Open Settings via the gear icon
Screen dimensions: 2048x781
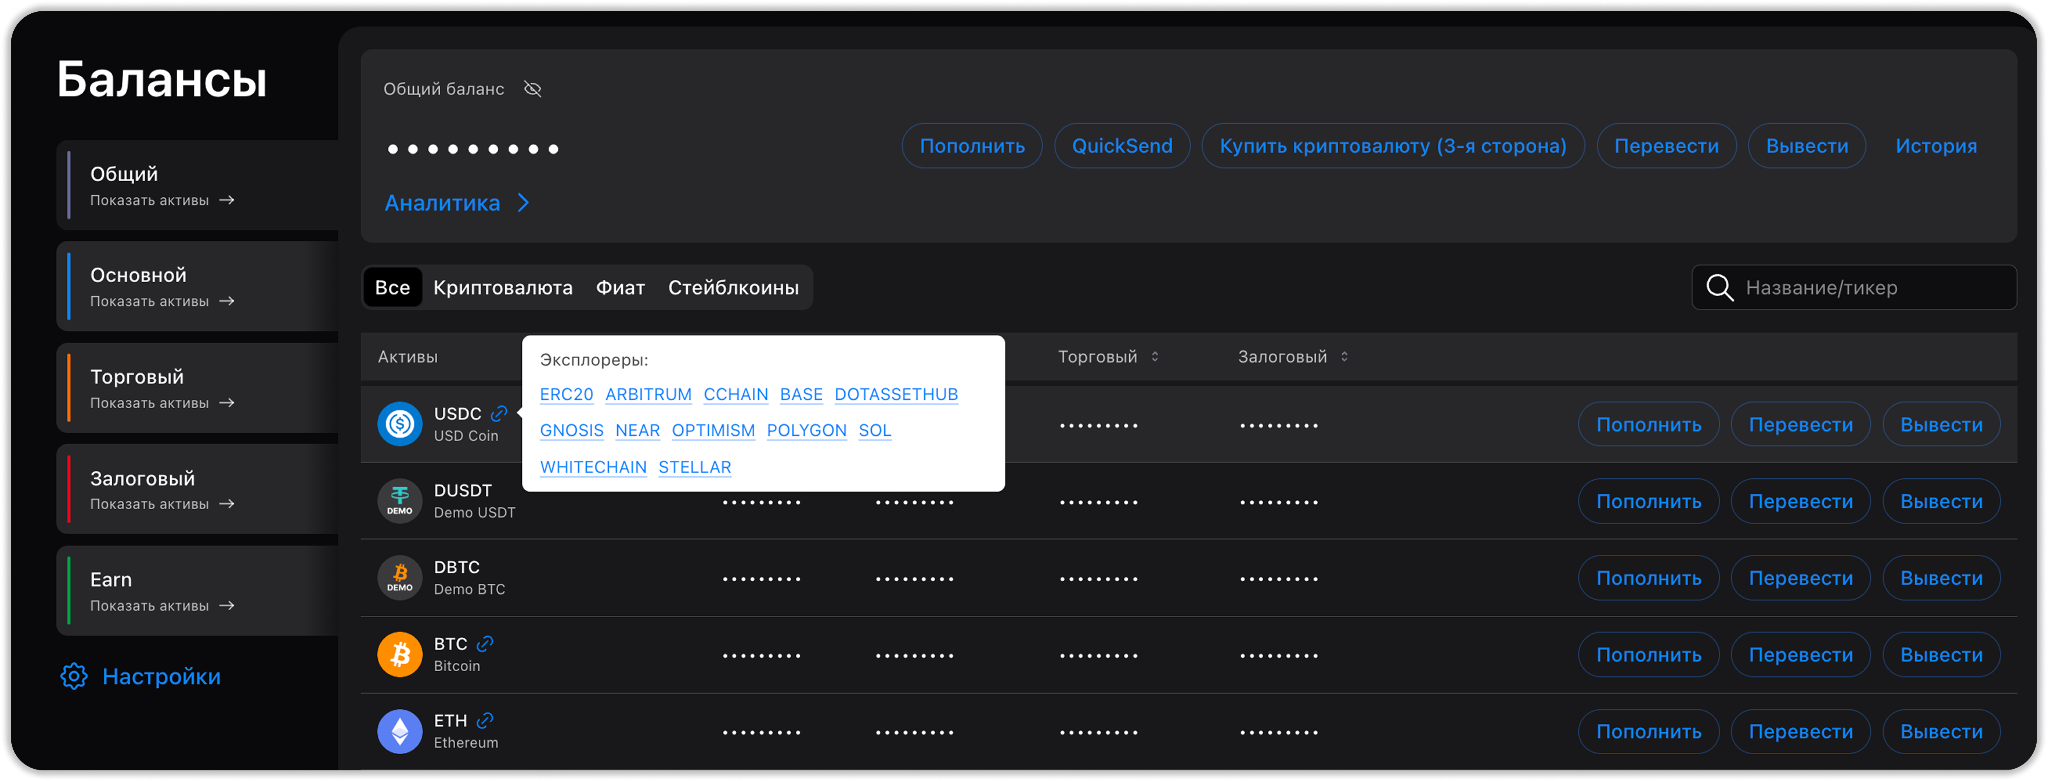pos(74,677)
